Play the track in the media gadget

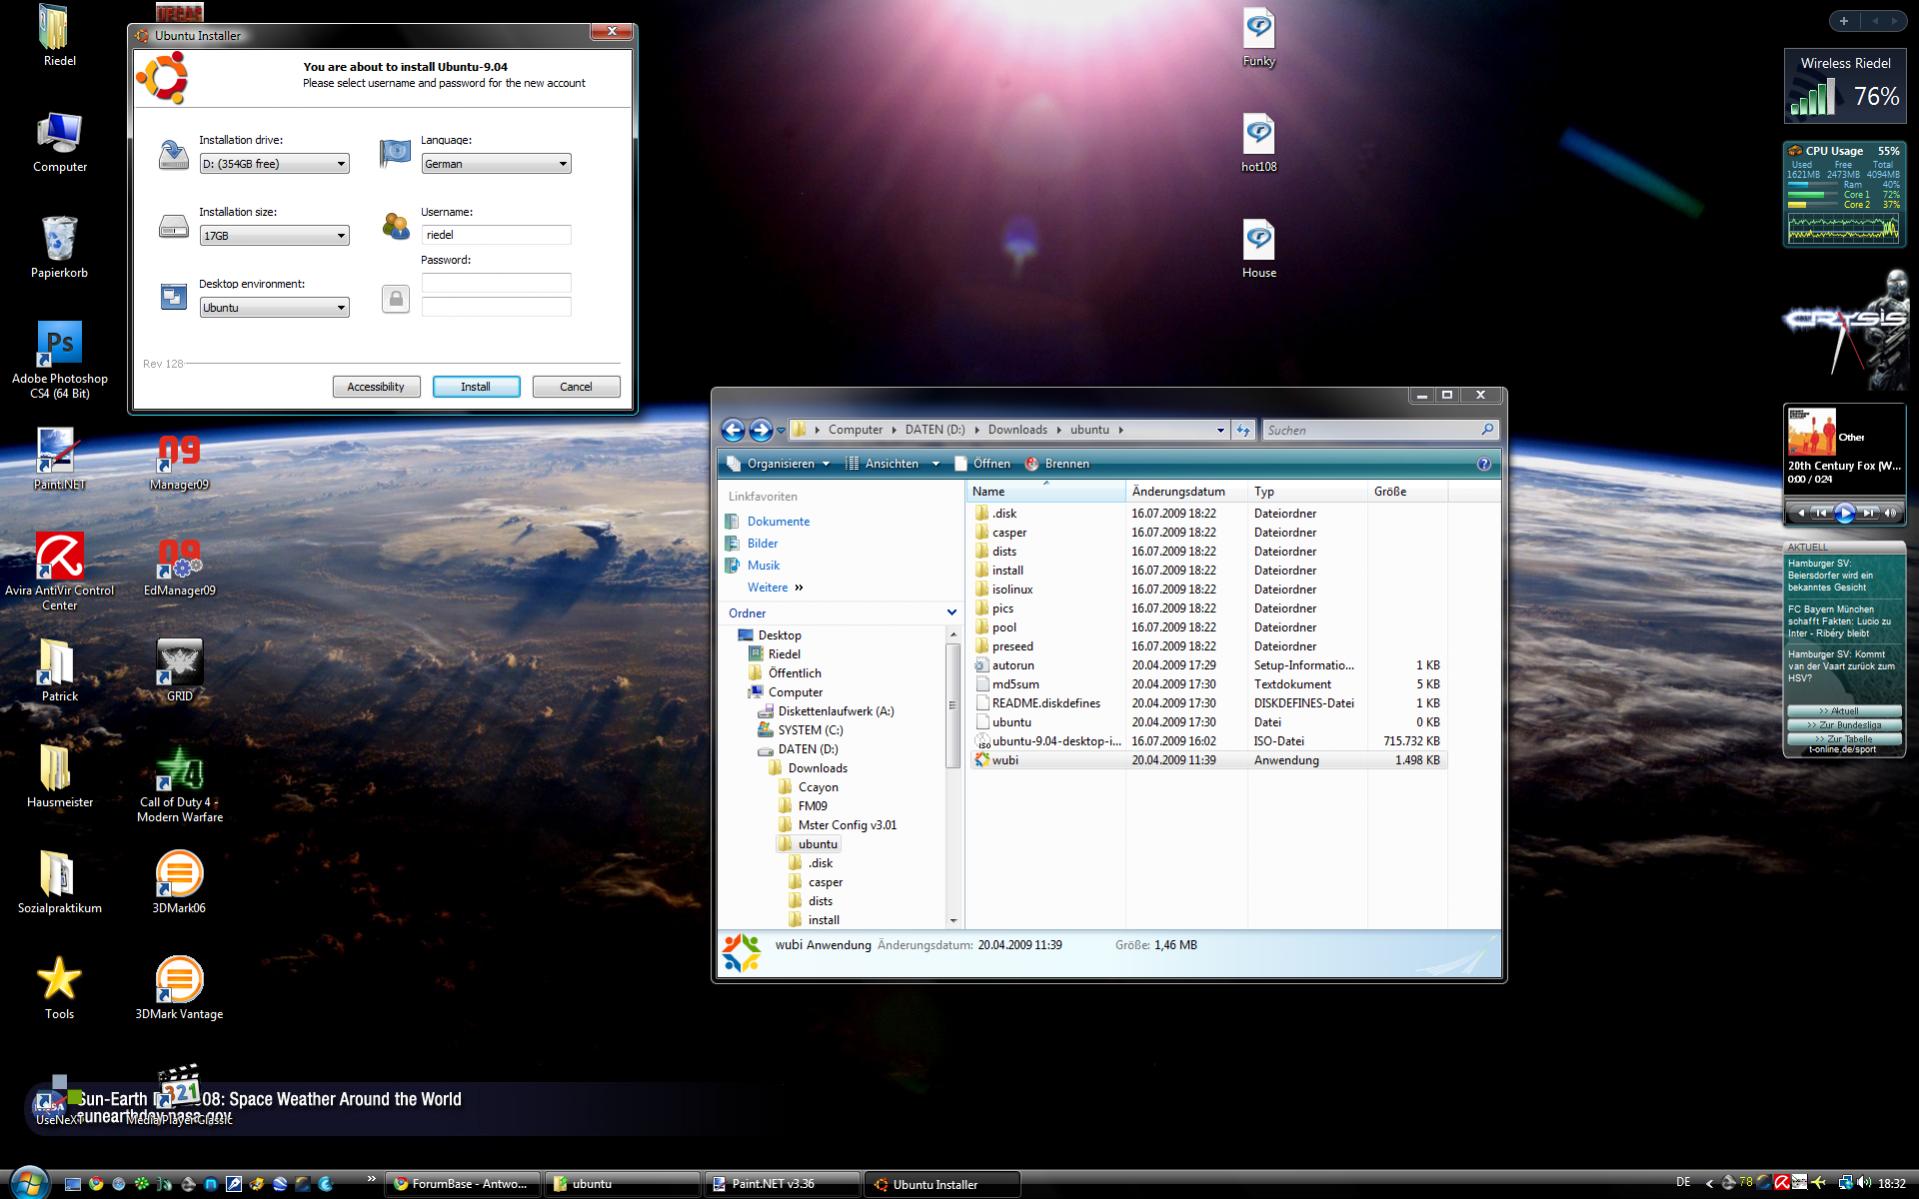pos(1844,513)
